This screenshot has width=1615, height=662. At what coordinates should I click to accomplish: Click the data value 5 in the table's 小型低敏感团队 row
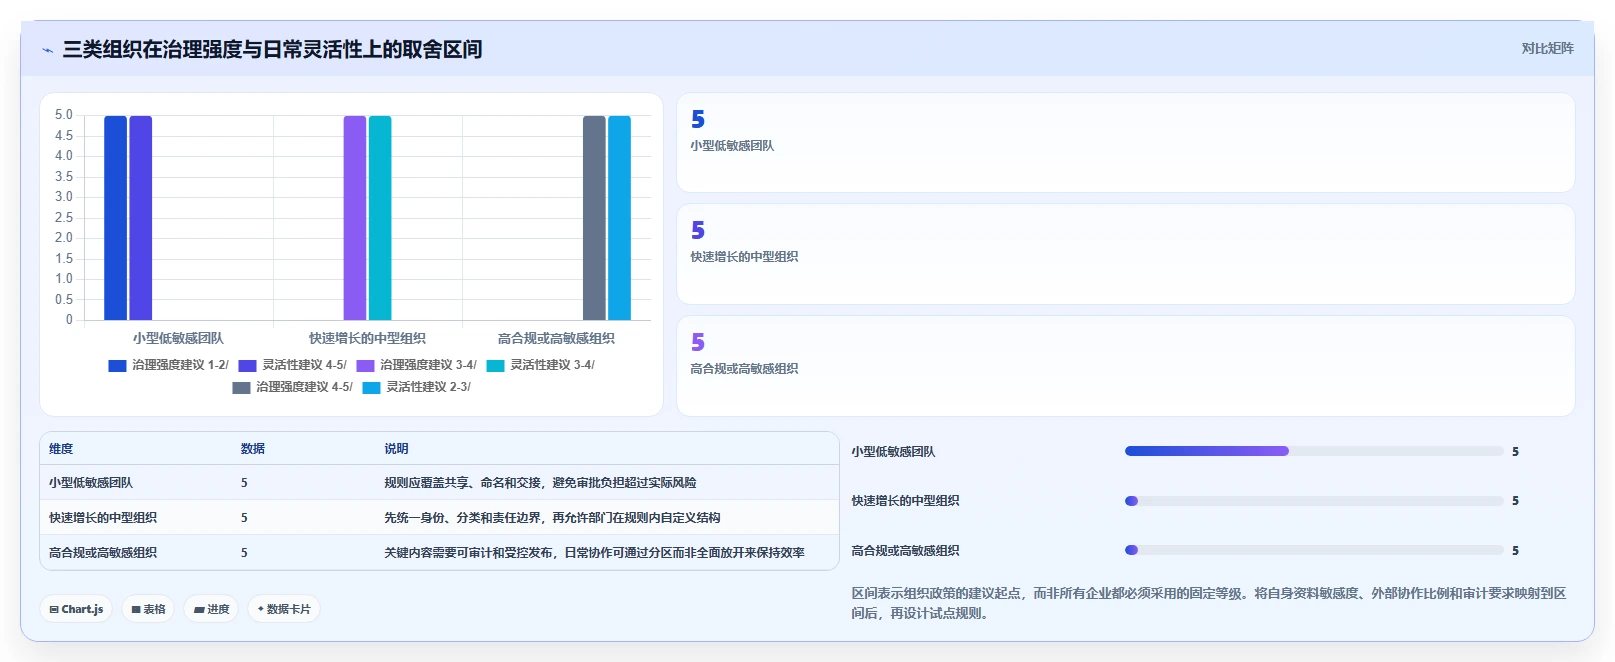pos(244,483)
